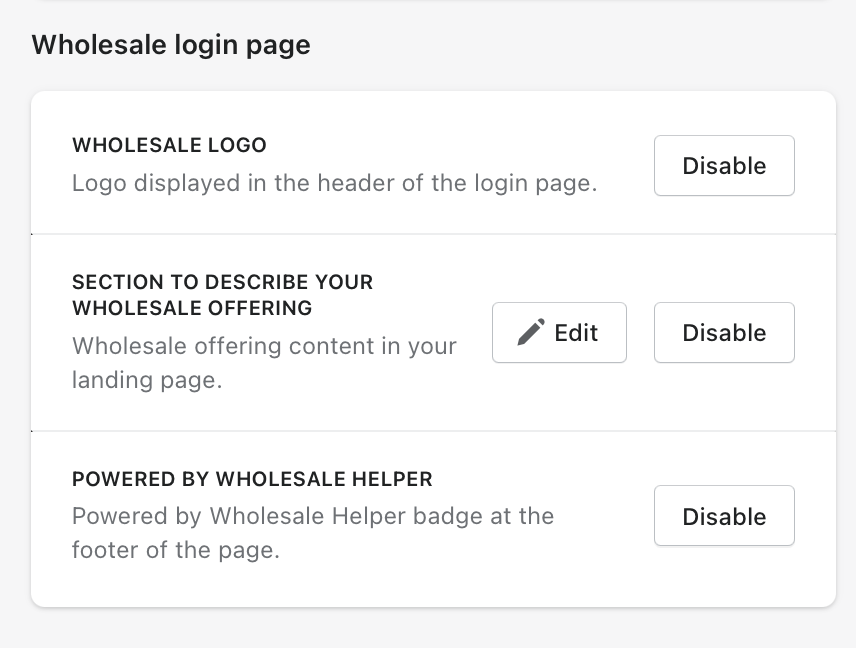This screenshot has width=856, height=648.
Task: Click the 'footer of the page.' text
Action: click(x=175, y=550)
